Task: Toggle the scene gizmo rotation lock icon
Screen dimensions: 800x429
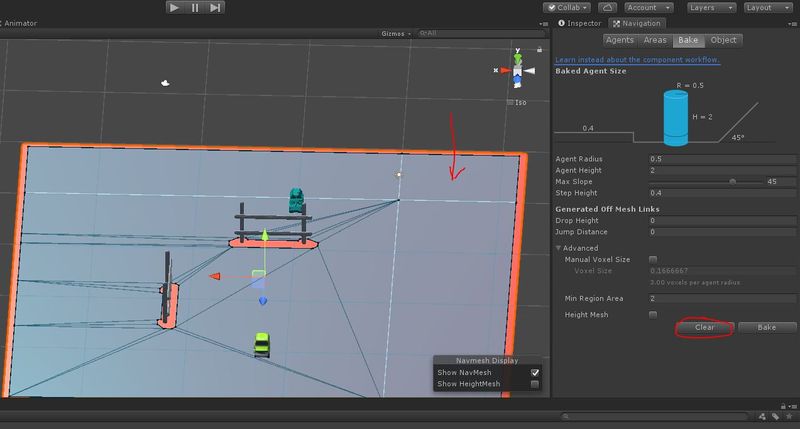Action: pos(539,49)
